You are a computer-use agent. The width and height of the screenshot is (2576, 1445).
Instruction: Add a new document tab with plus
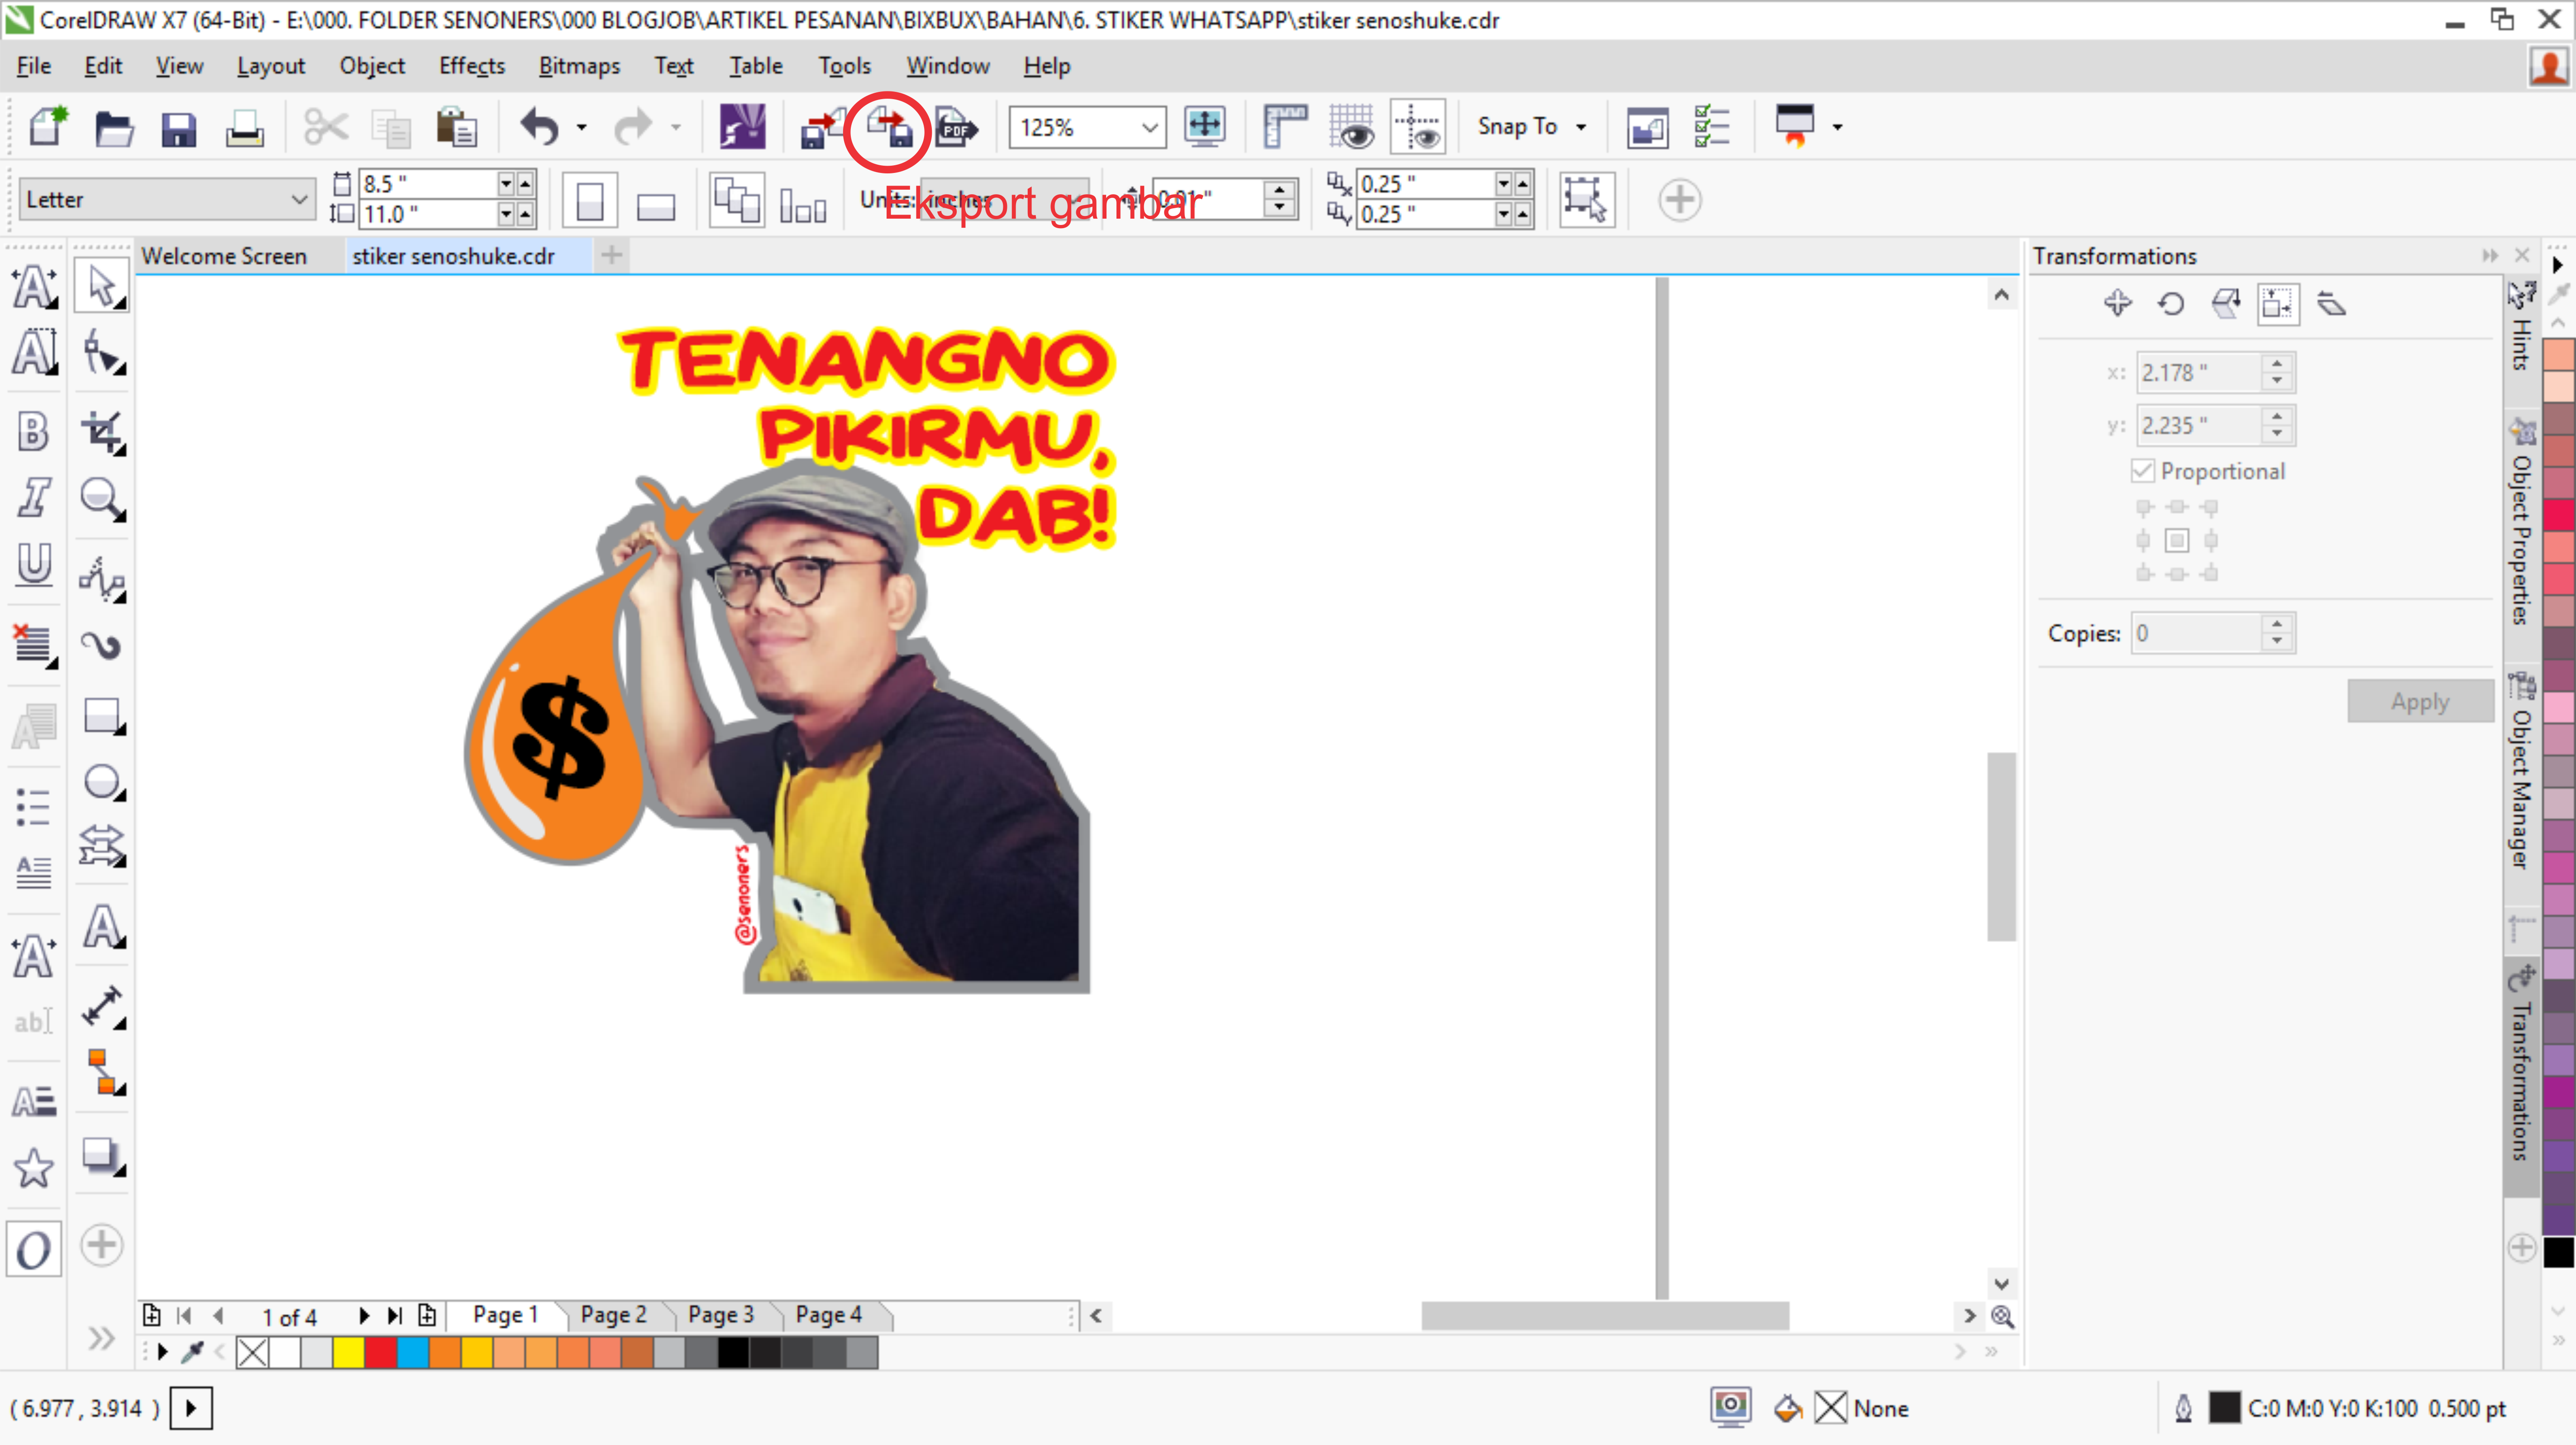coord(612,256)
